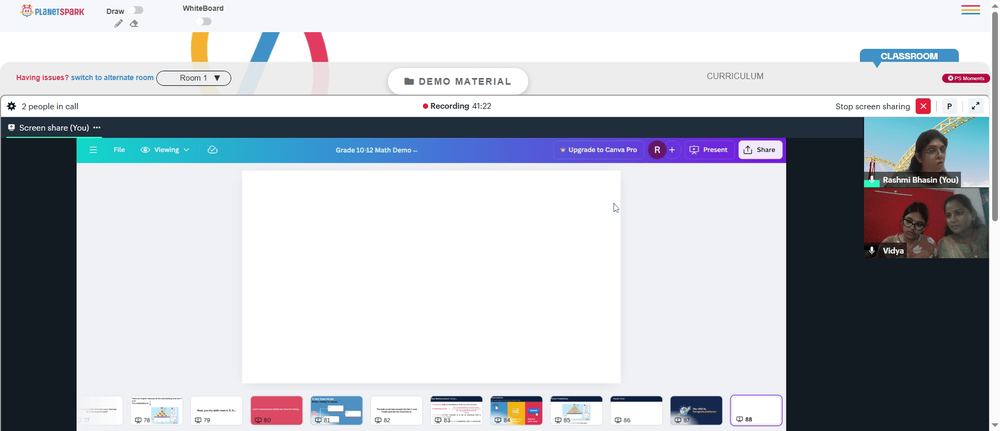Click the blank slide canvas
1000x431 pixels.
431,277
